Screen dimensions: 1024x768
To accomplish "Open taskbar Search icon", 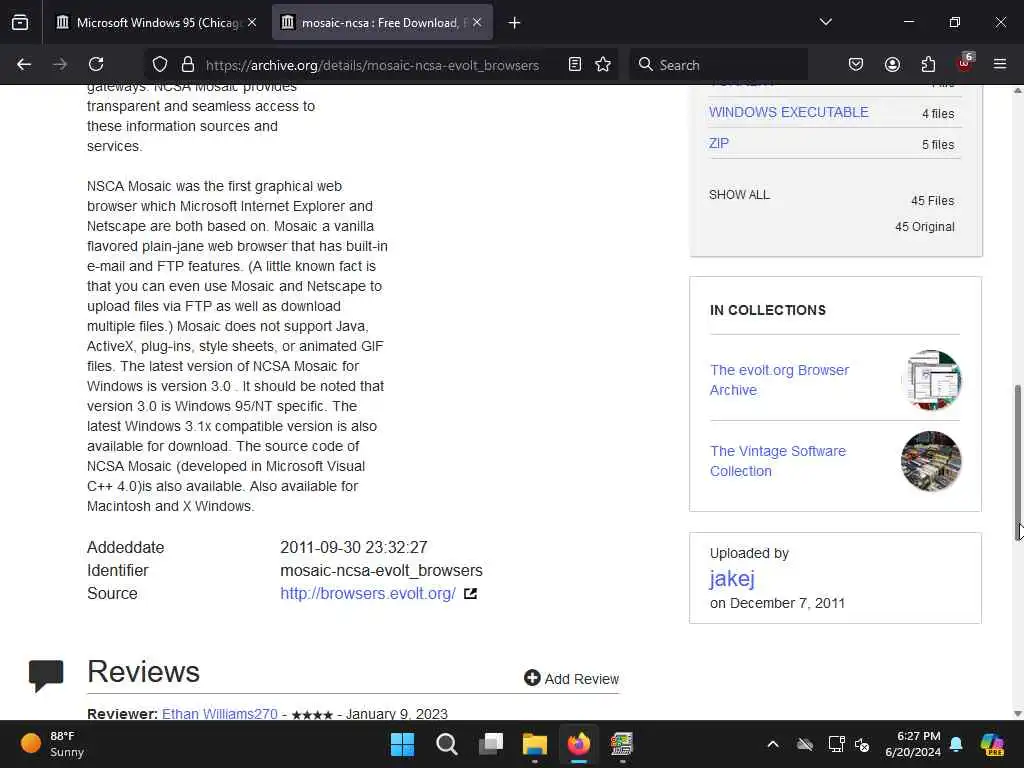I will click(x=447, y=744).
